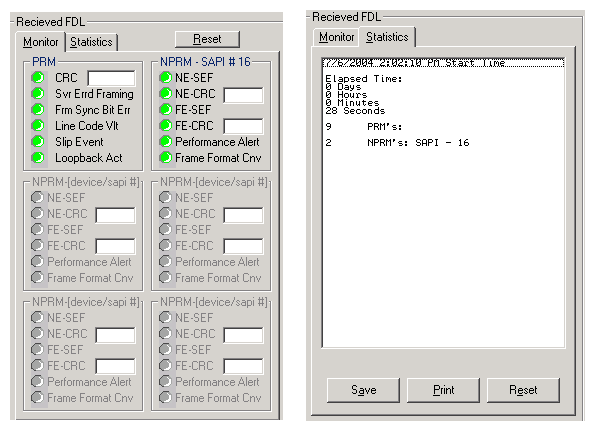Select the Start Time line in statistics box
Screen dimensions: 597x433
click(x=443, y=63)
